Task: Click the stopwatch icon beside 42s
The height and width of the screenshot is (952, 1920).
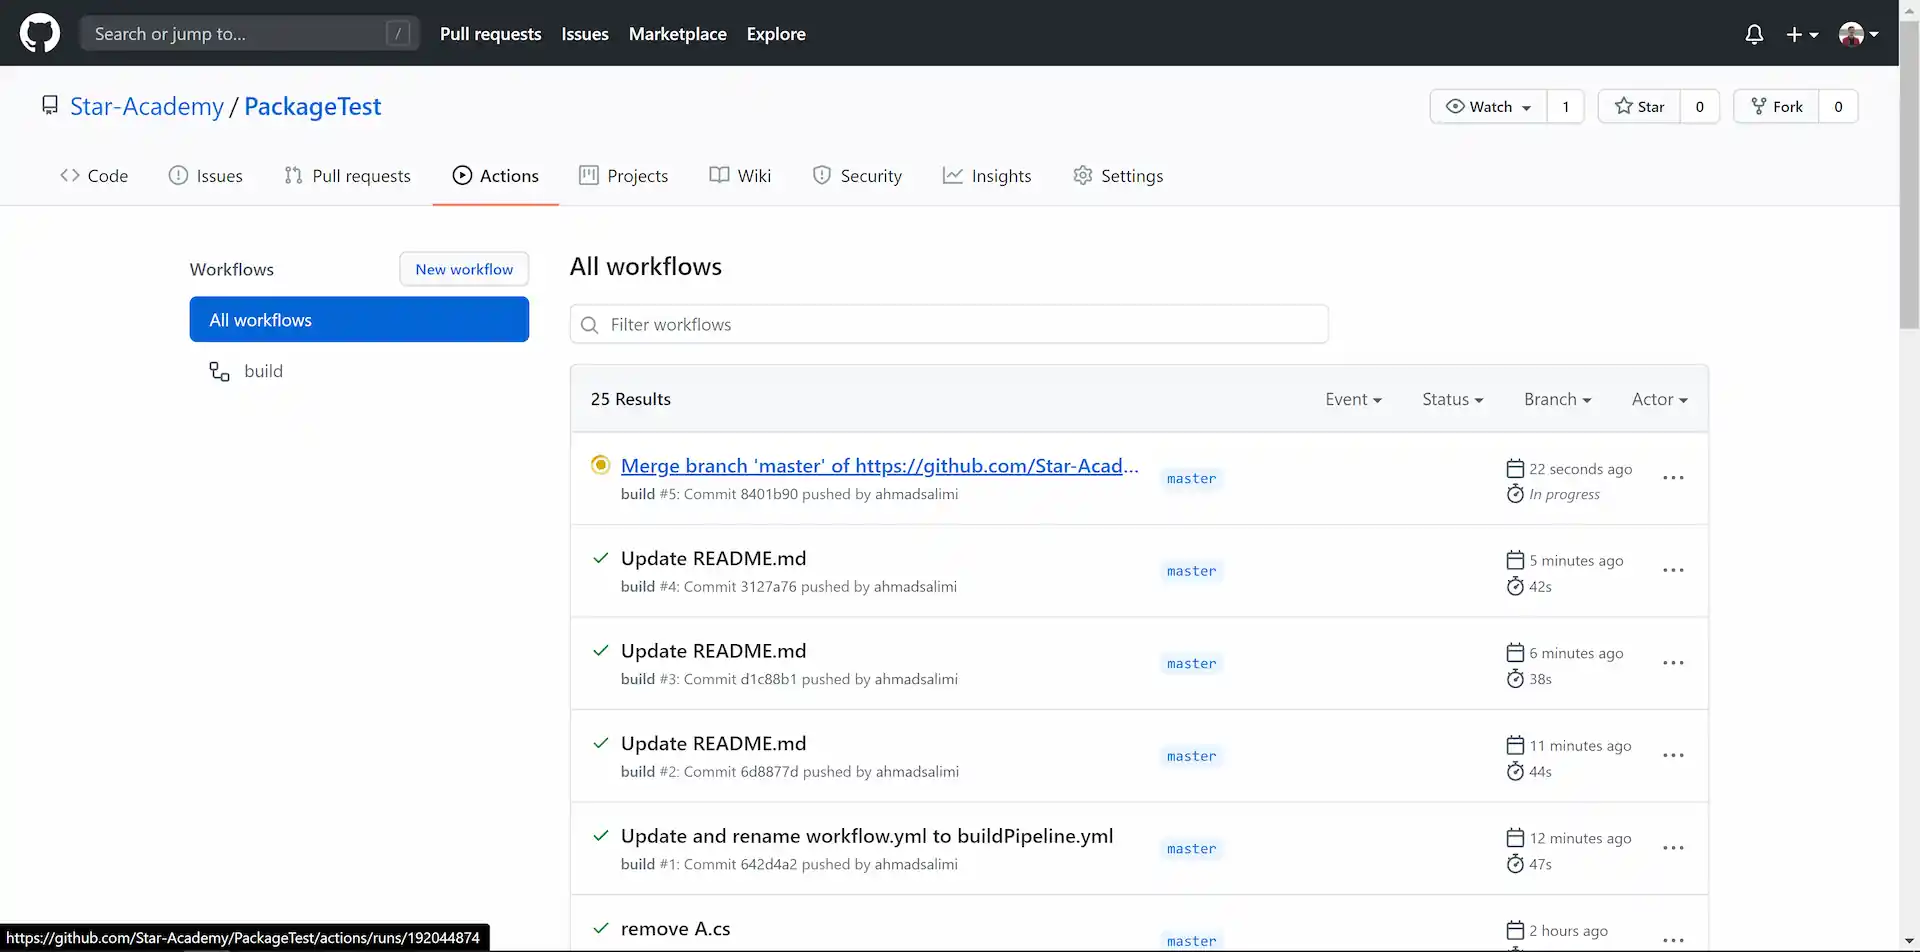Action: [x=1515, y=586]
